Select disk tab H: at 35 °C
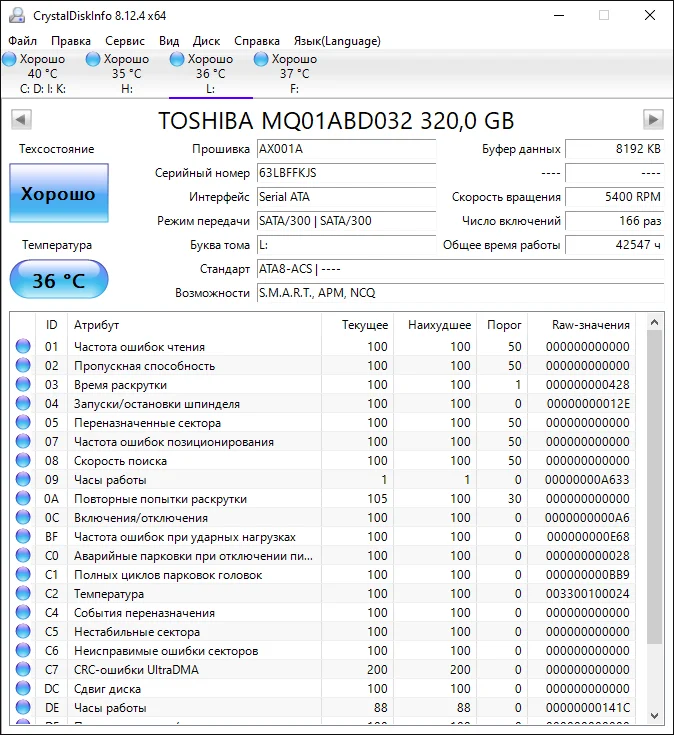The width and height of the screenshot is (674, 735). pos(127,74)
